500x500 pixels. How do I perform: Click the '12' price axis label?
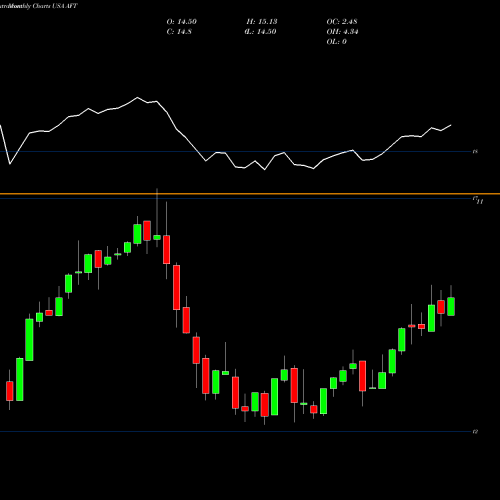(475, 431)
